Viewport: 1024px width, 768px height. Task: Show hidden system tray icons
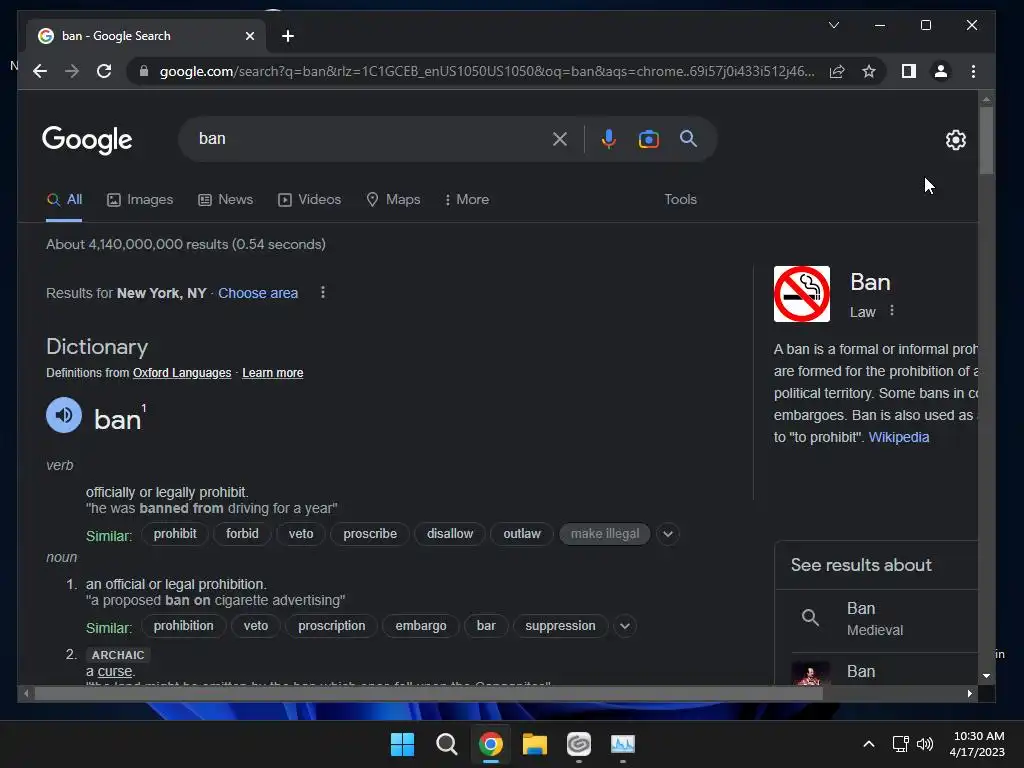click(x=869, y=744)
